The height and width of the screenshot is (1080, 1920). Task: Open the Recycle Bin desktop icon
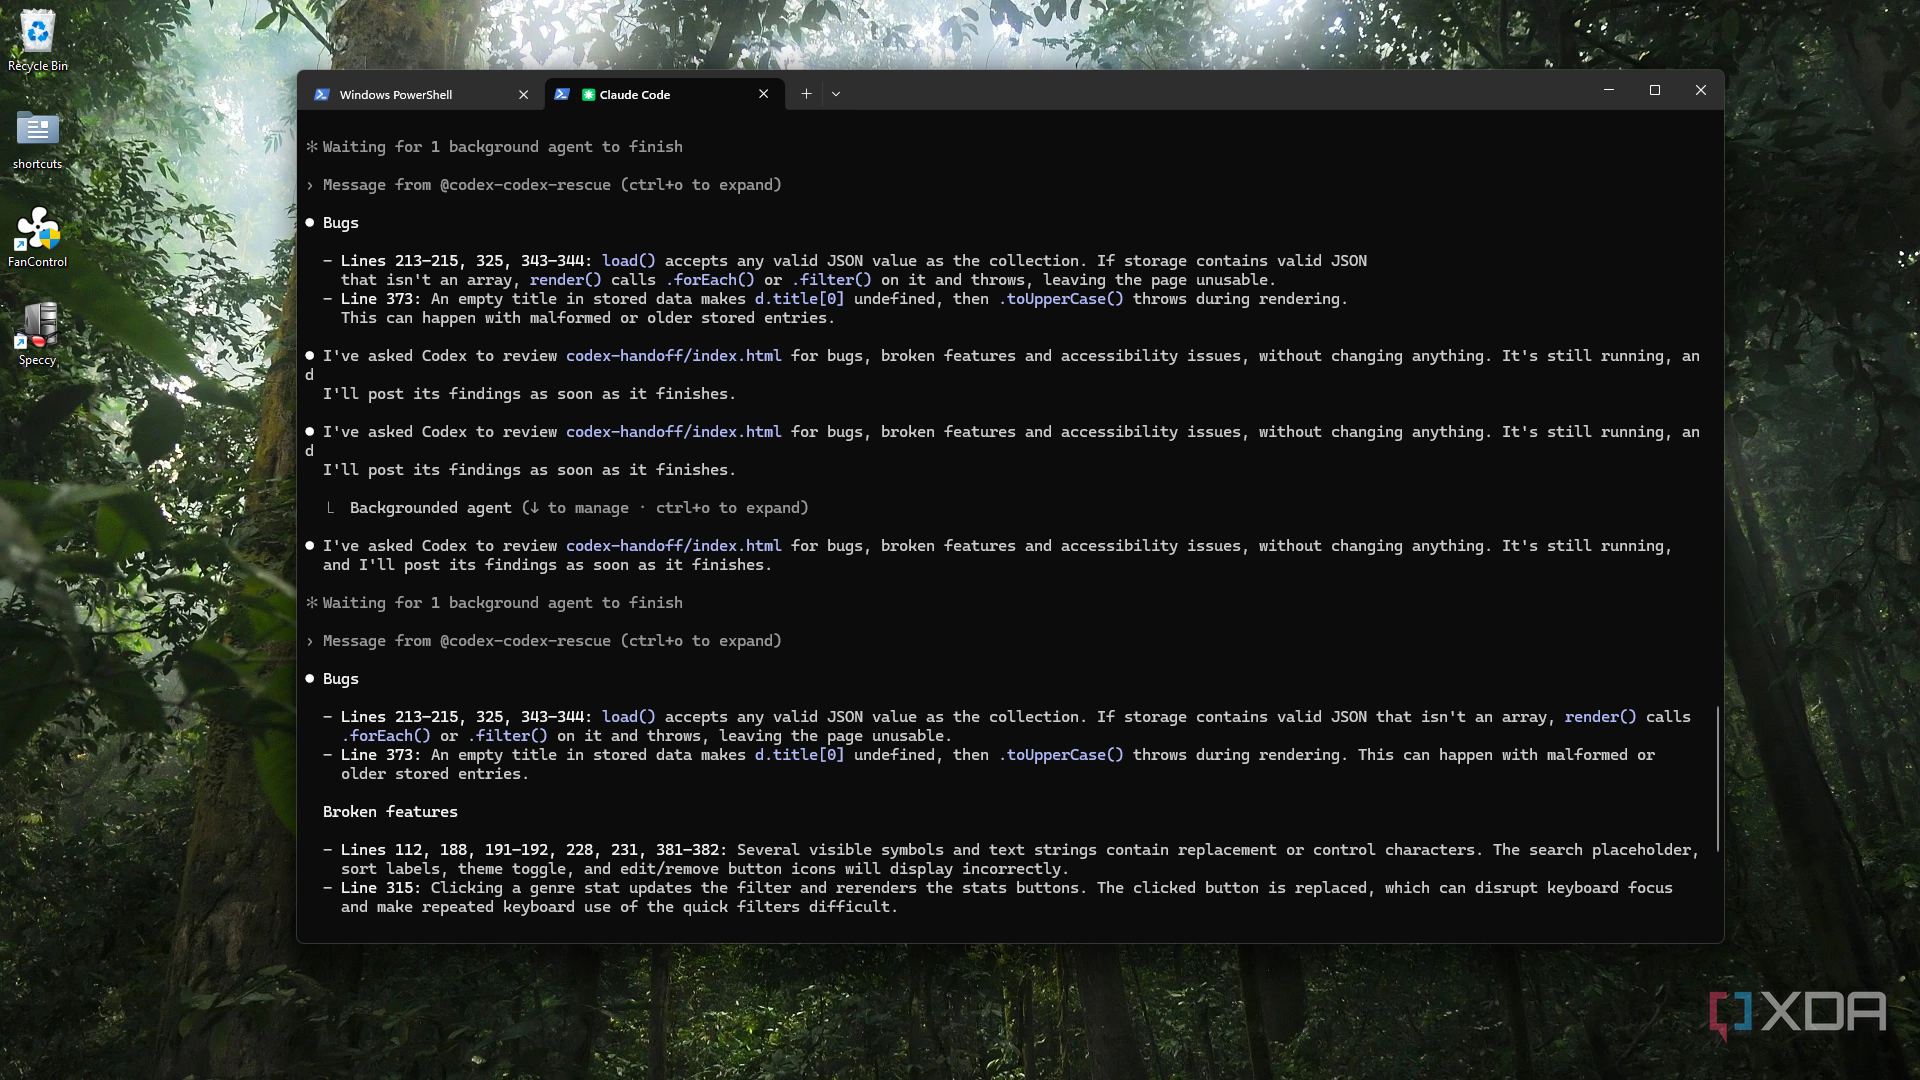click(x=38, y=42)
